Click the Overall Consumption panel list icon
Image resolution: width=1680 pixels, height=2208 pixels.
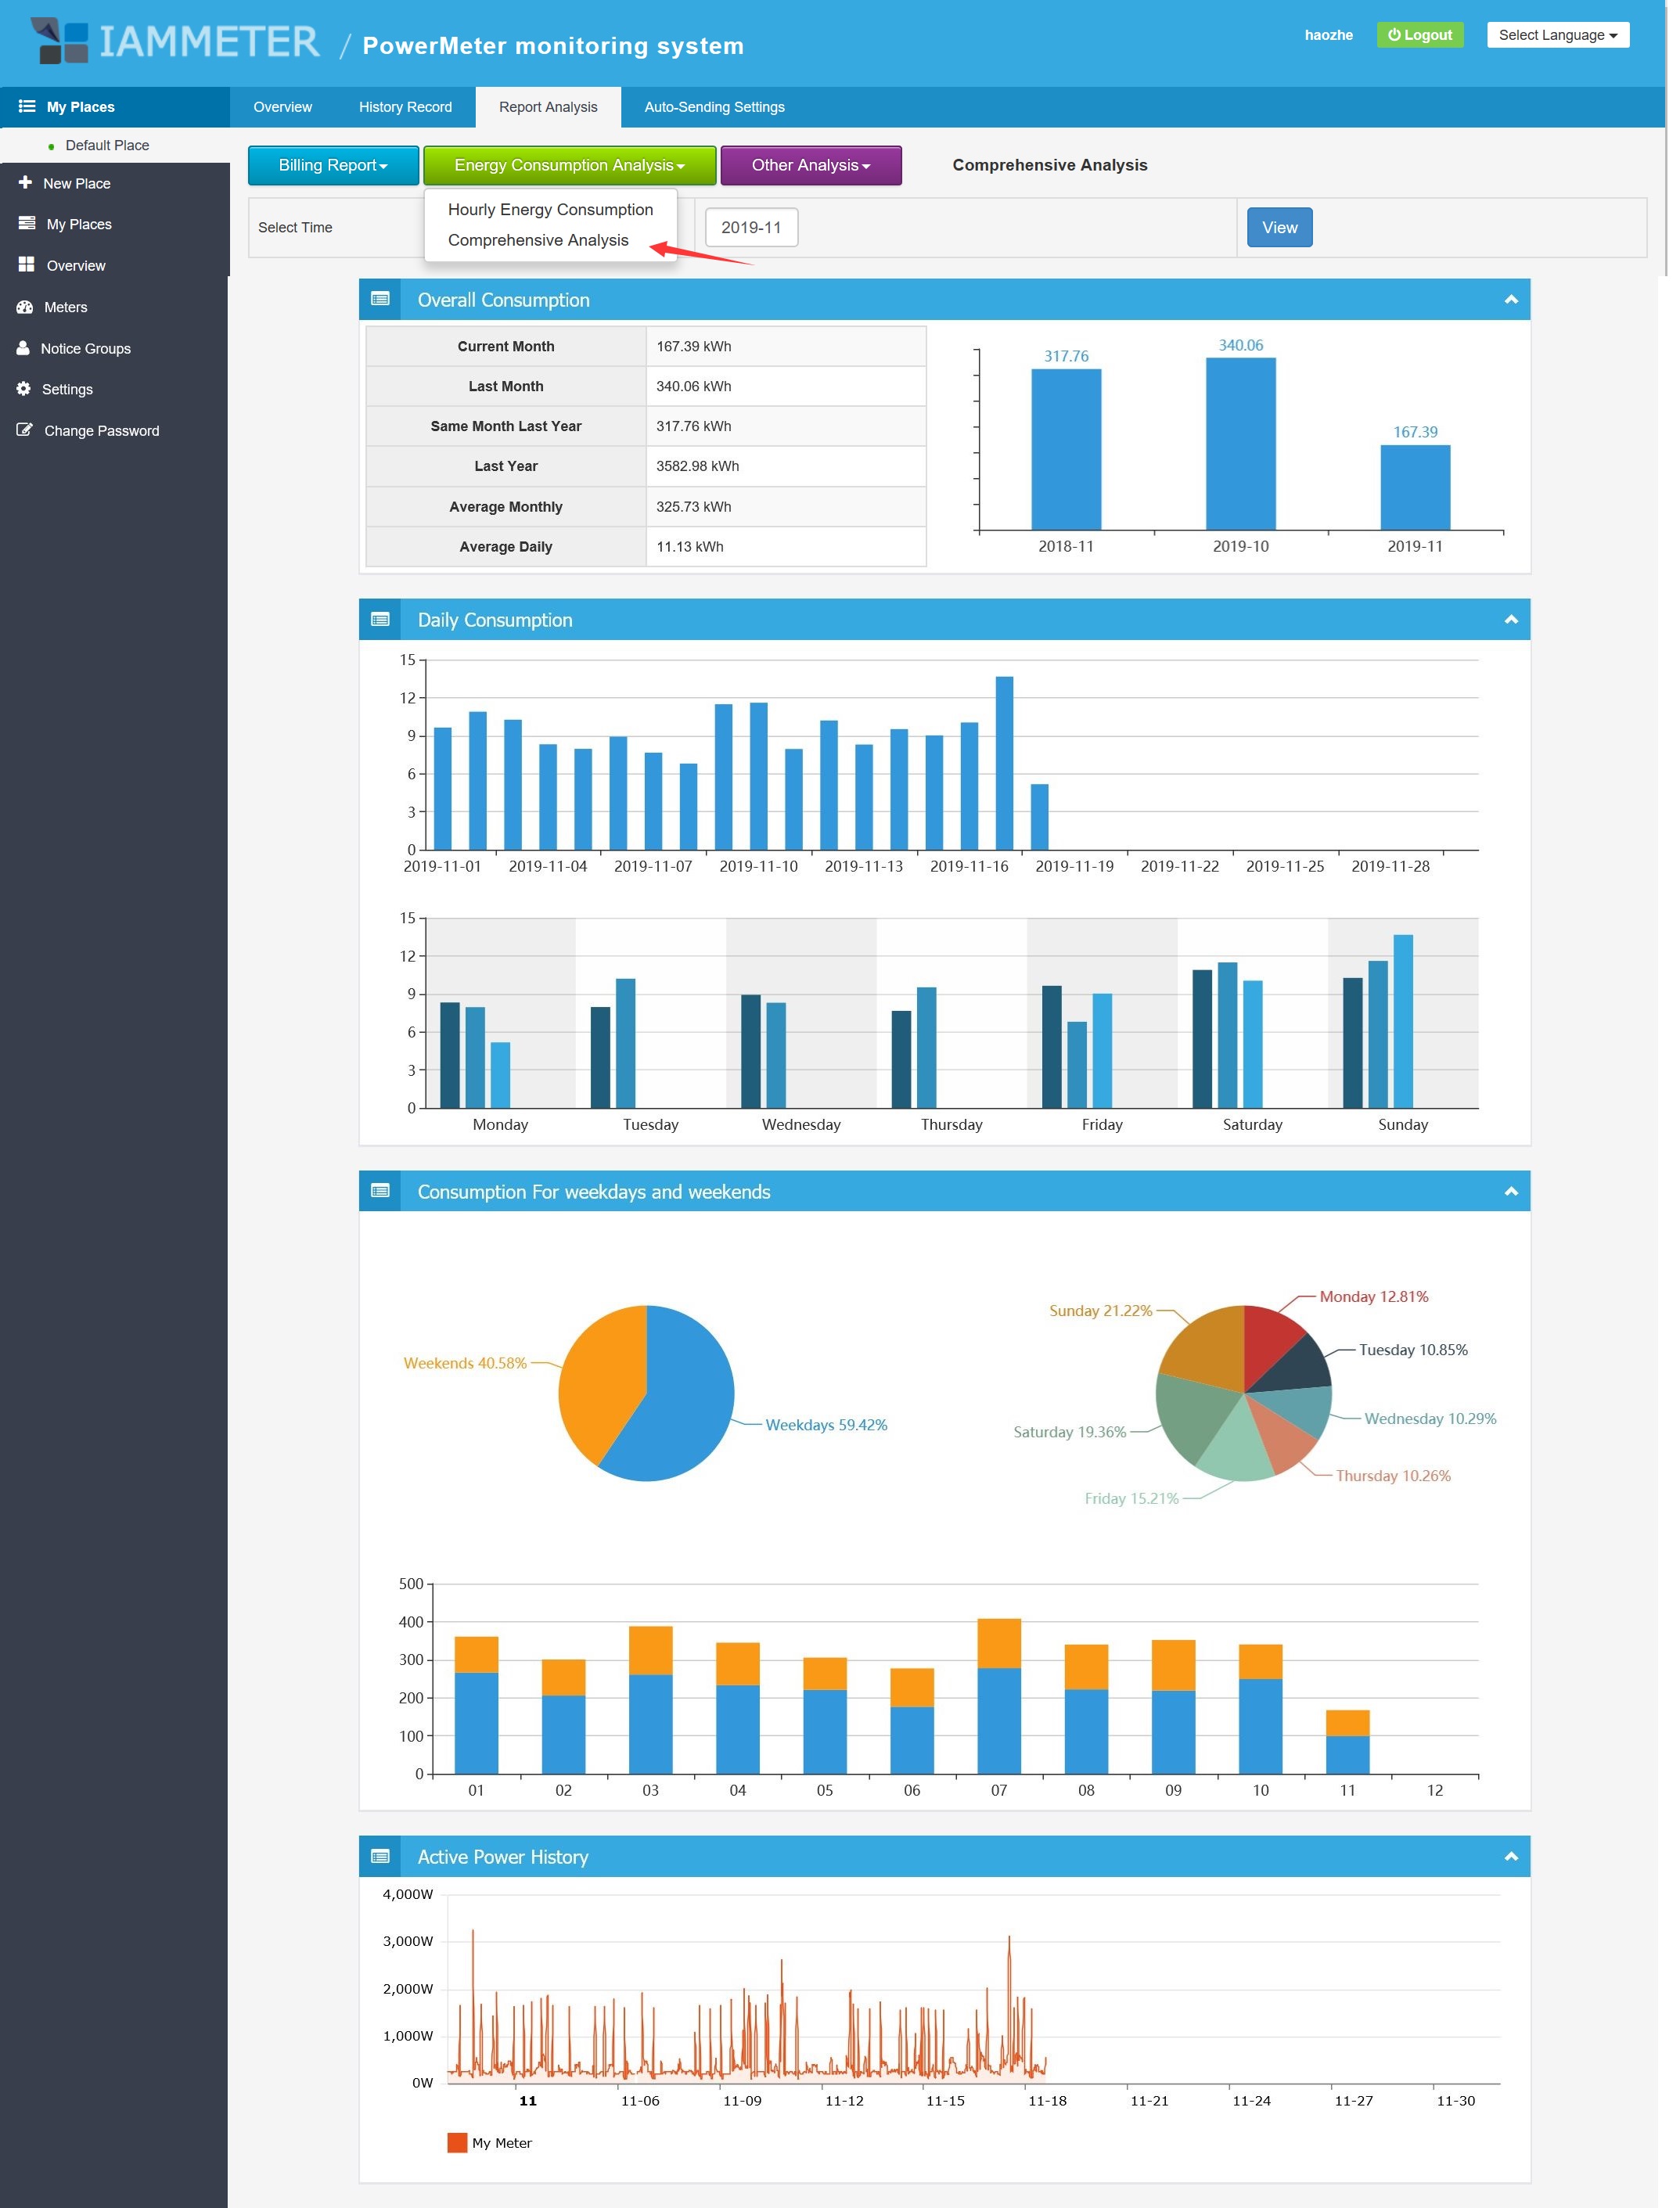click(x=380, y=299)
